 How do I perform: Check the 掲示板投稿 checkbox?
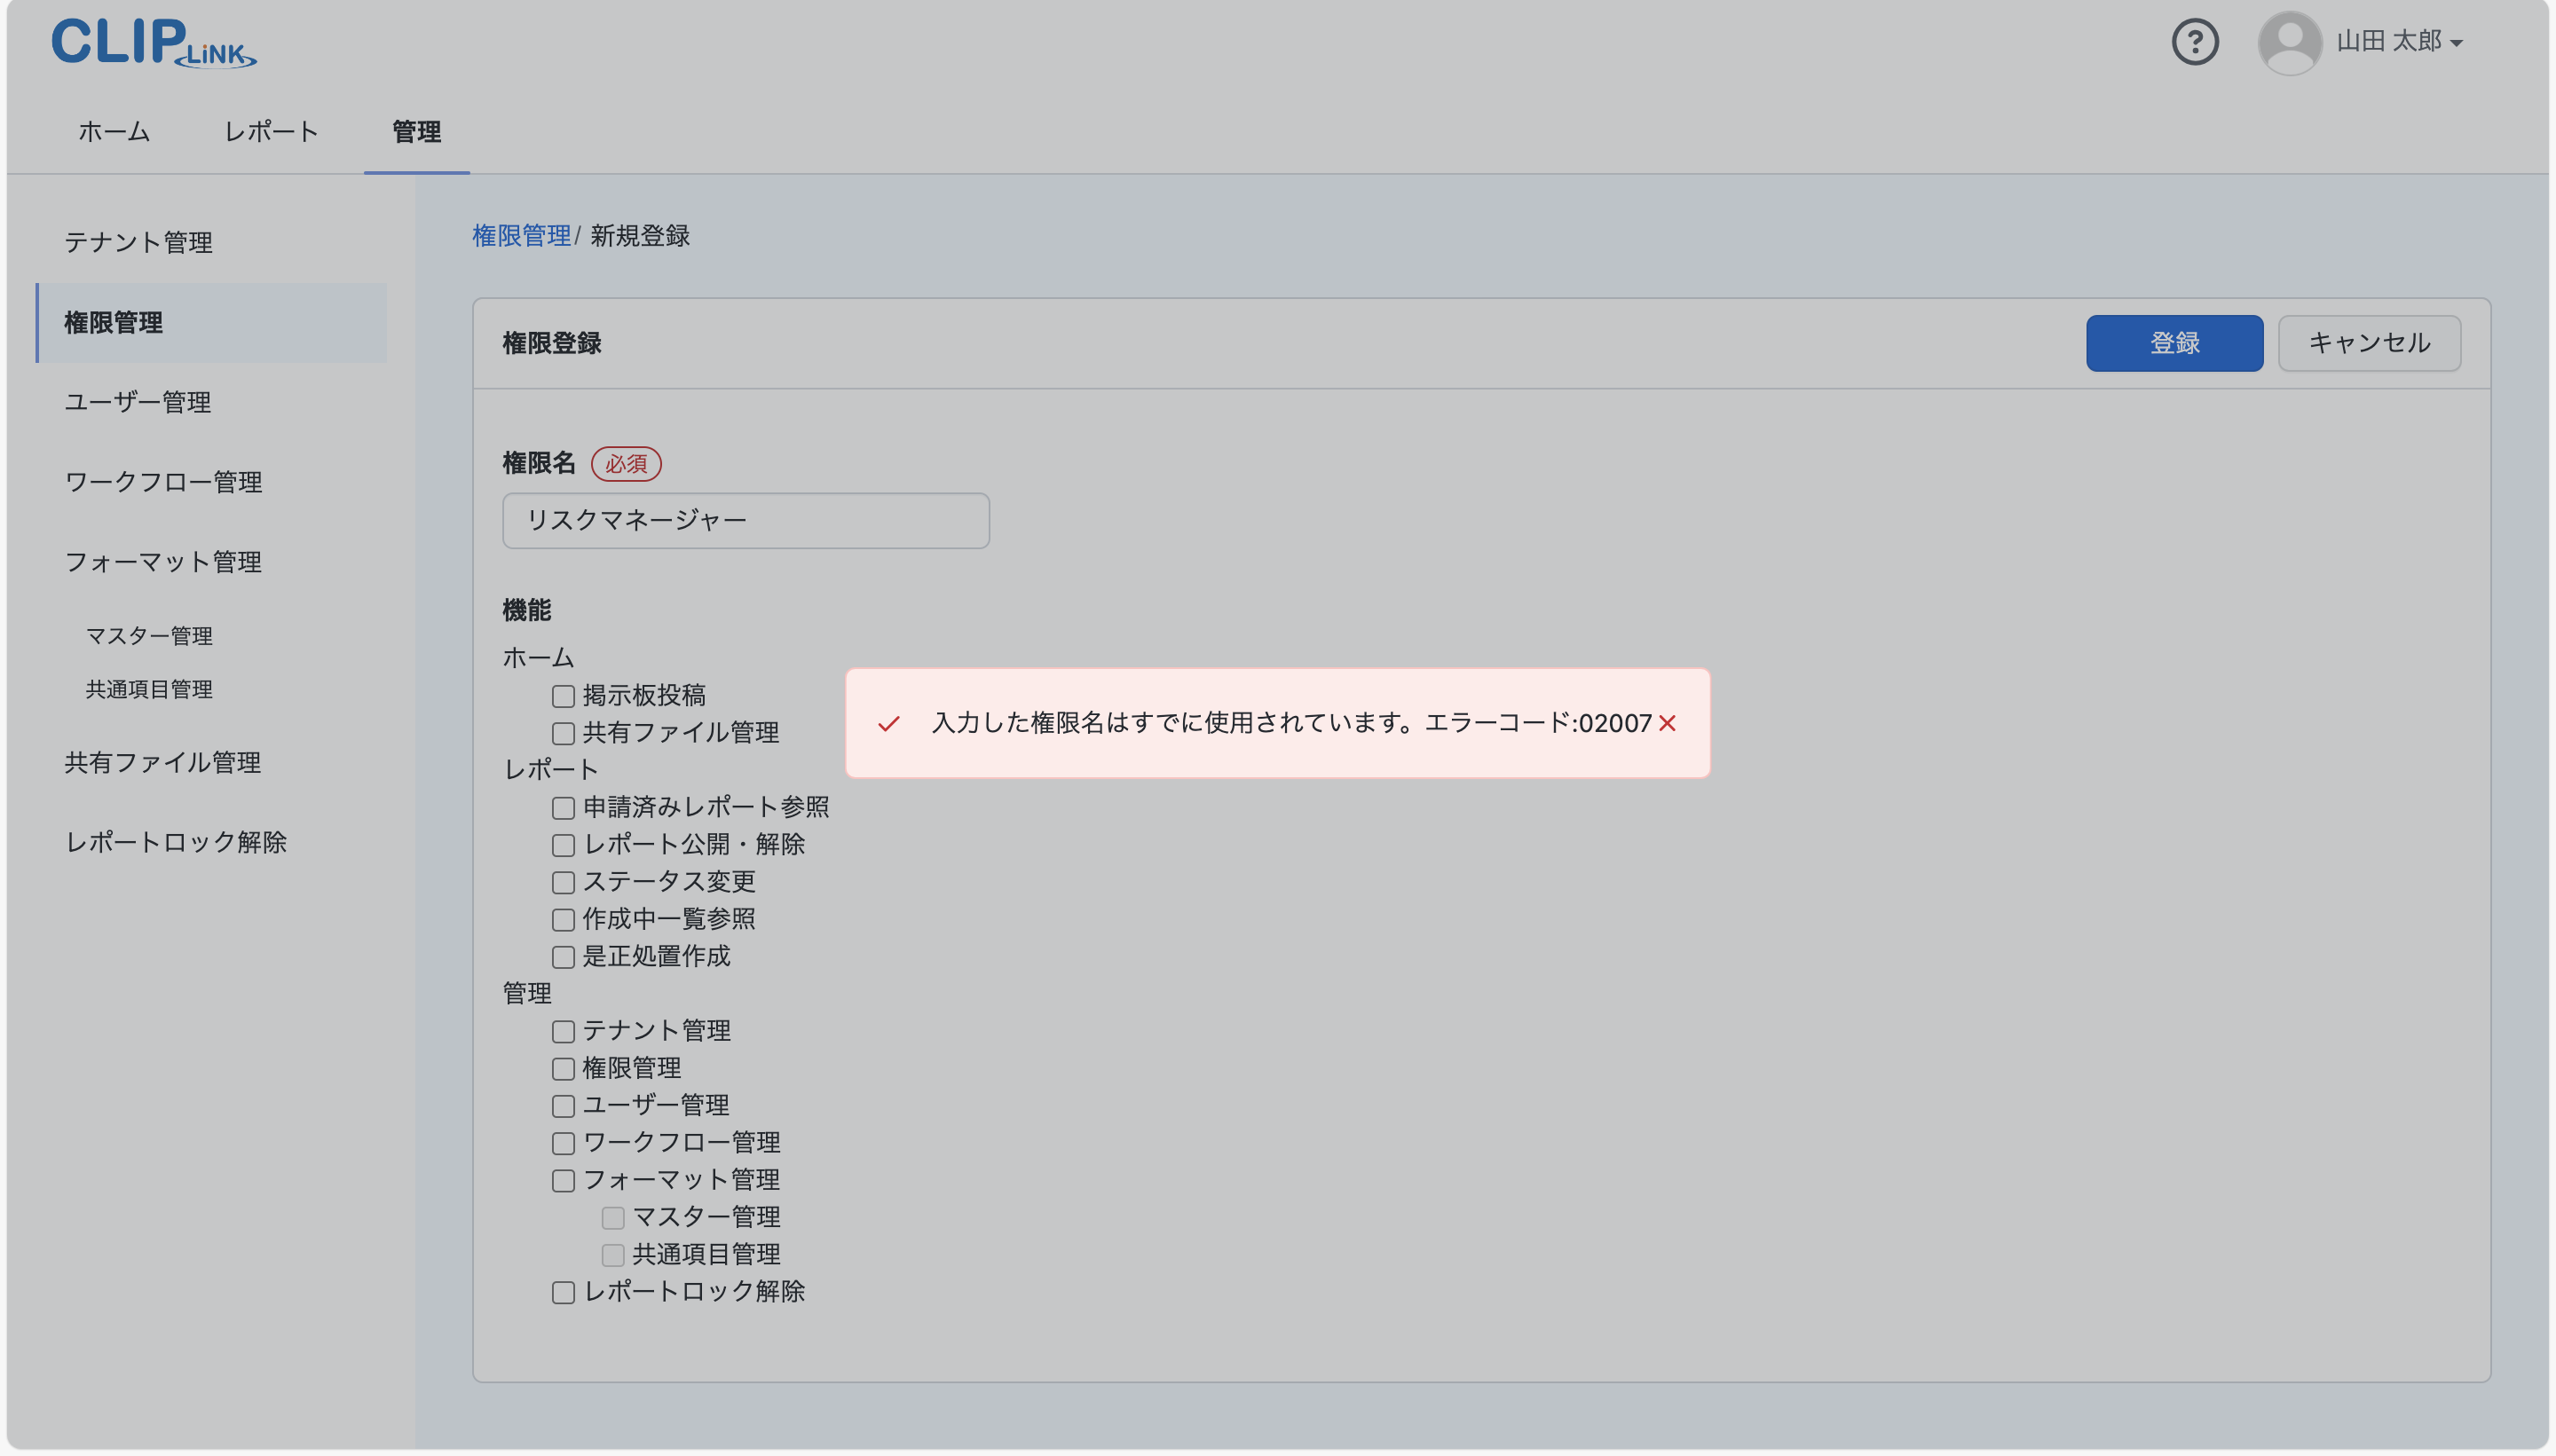(x=564, y=695)
